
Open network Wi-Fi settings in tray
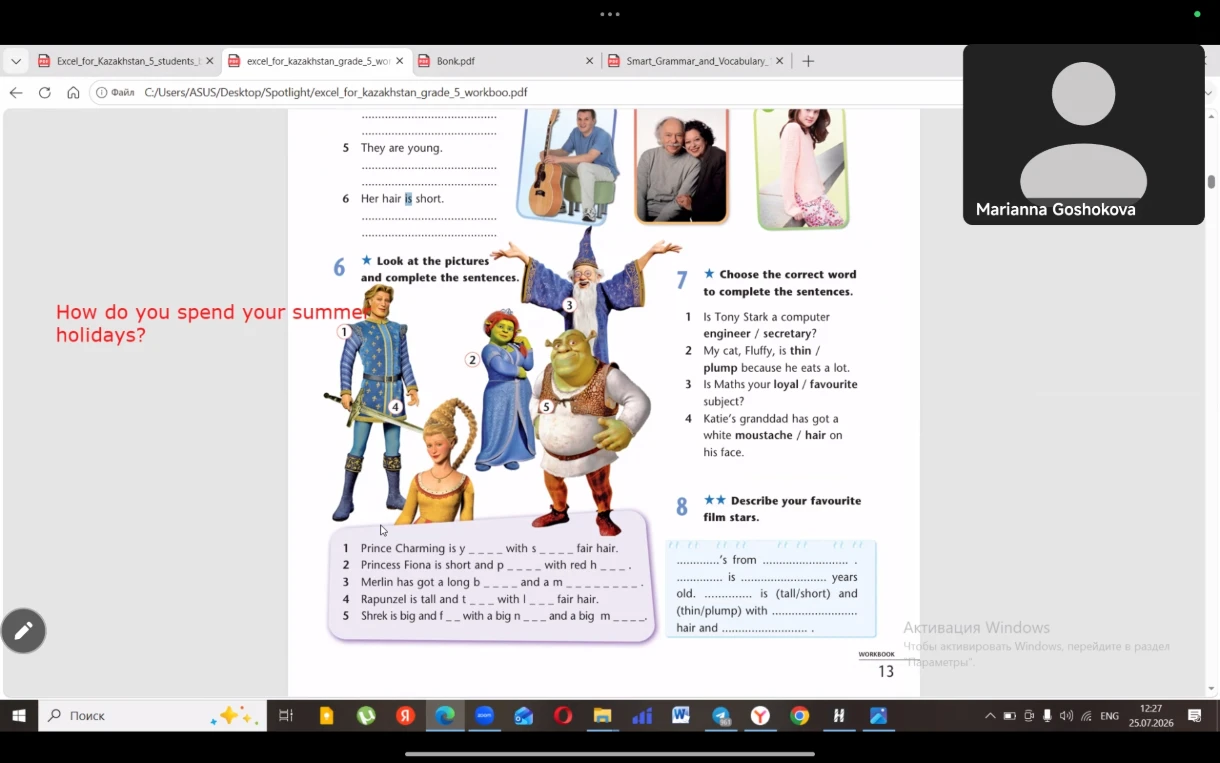pos(1086,716)
